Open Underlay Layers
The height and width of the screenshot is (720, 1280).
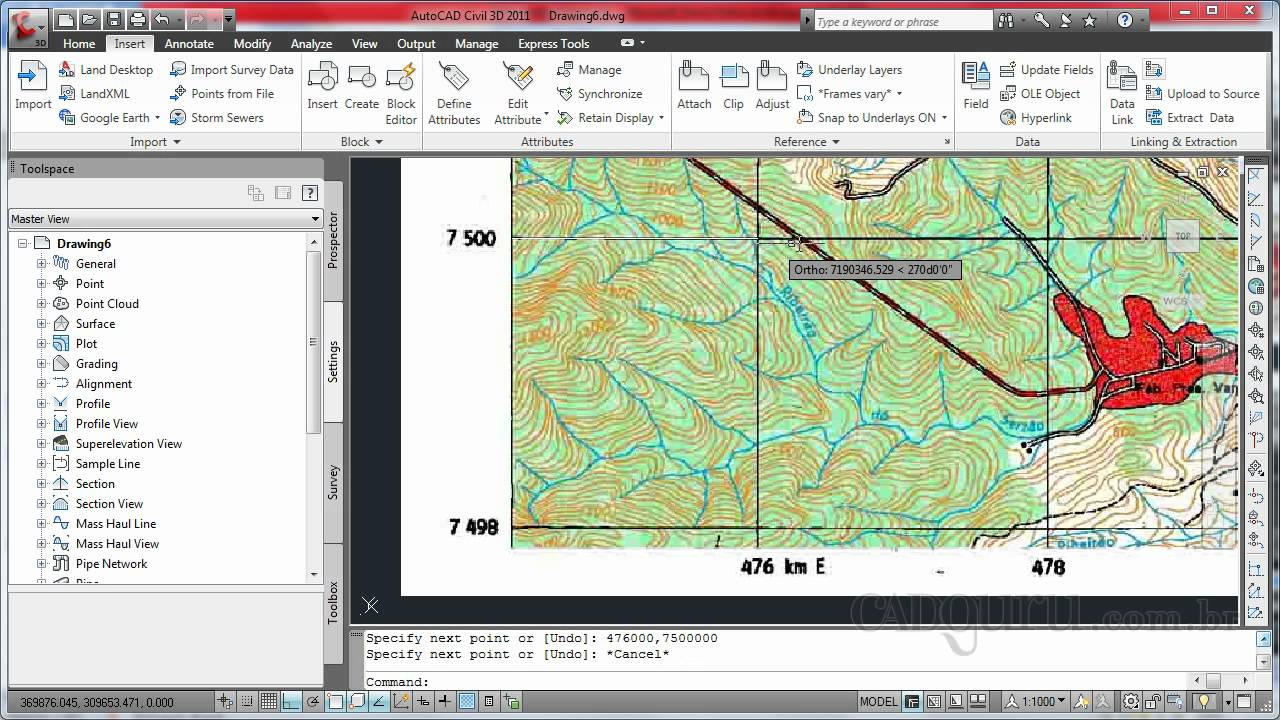pyautogui.click(x=850, y=70)
